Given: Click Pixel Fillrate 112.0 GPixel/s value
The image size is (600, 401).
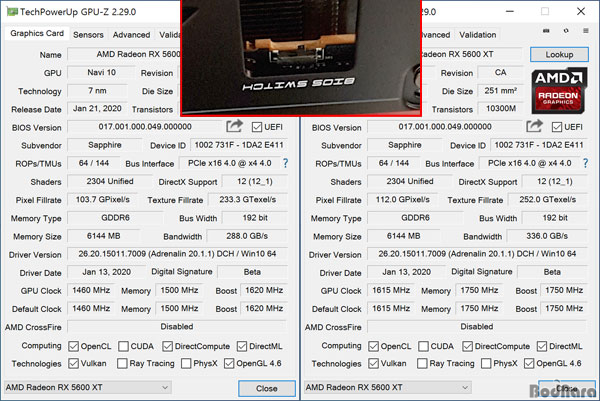Looking at the screenshot, I should 403,199.
